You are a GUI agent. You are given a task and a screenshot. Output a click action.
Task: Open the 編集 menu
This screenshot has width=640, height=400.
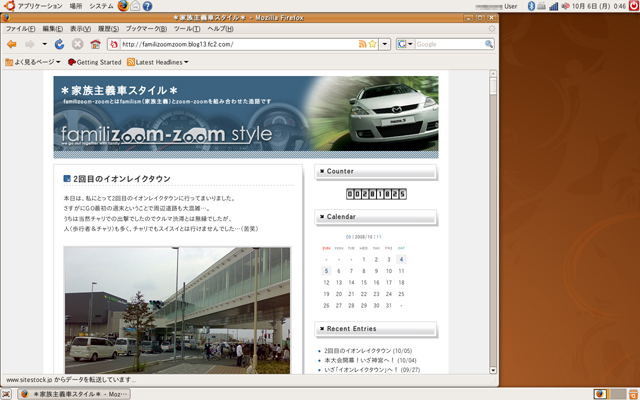pyautogui.click(x=53, y=29)
